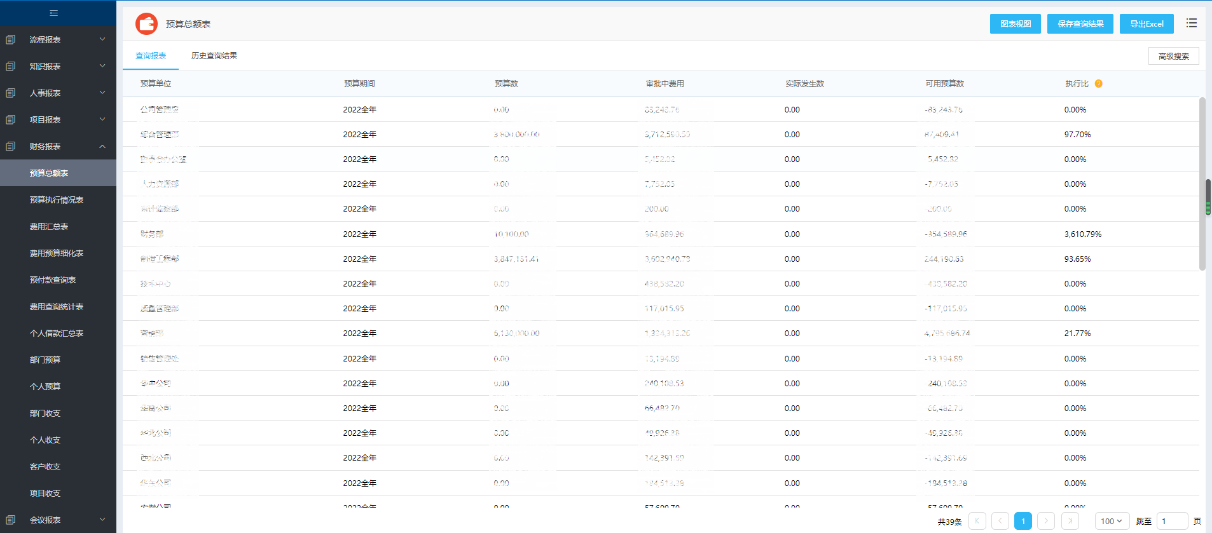Image resolution: width=1212 pixels, height=533 pixels.
Task: Open the list options icon beside 导出Excel
Action: pos(1192,23)
